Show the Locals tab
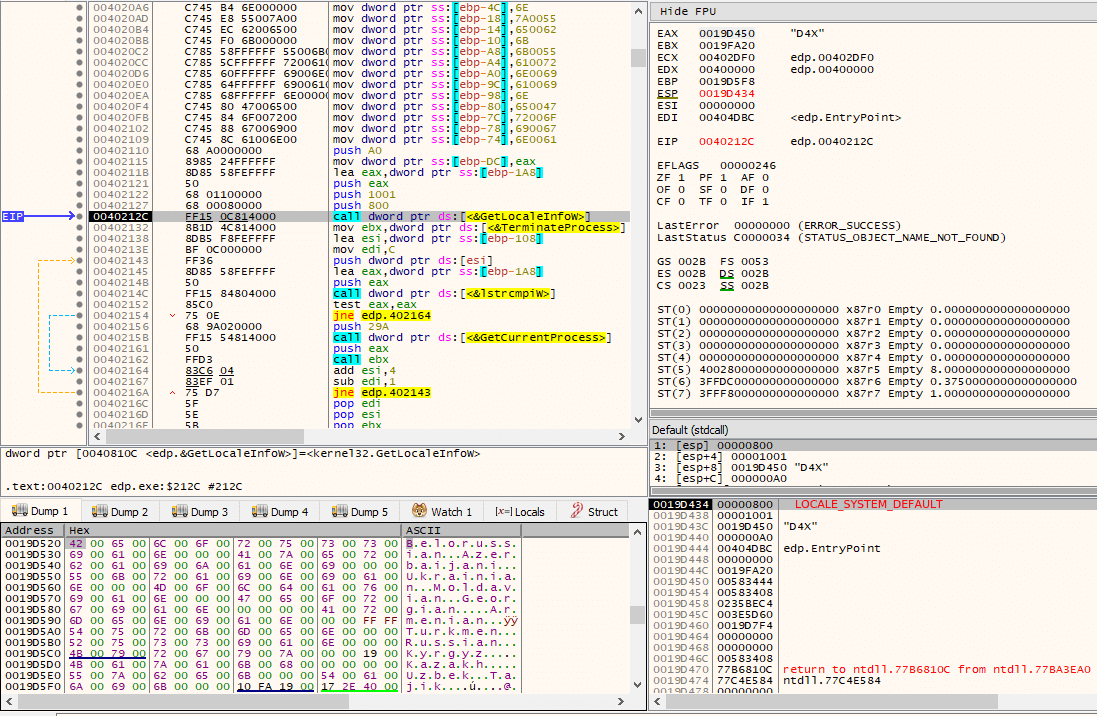The height and width of the screenshot is (716, 1097). pyautogui.click(x=520, y=512)
